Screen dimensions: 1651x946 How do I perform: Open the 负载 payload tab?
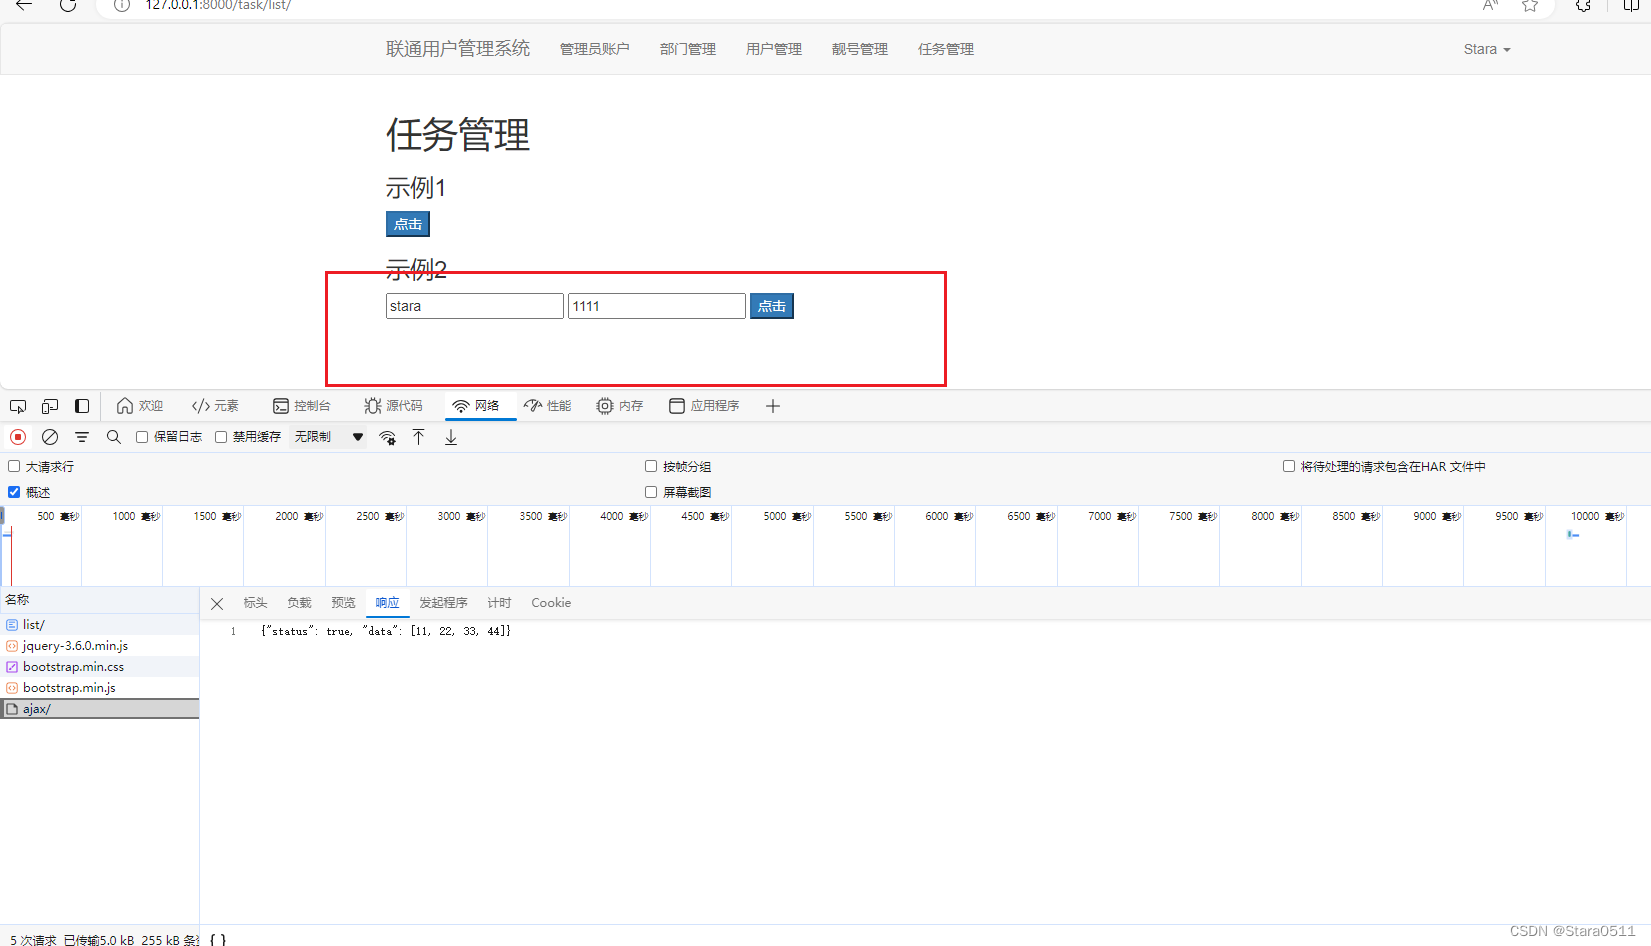(299, 603)
